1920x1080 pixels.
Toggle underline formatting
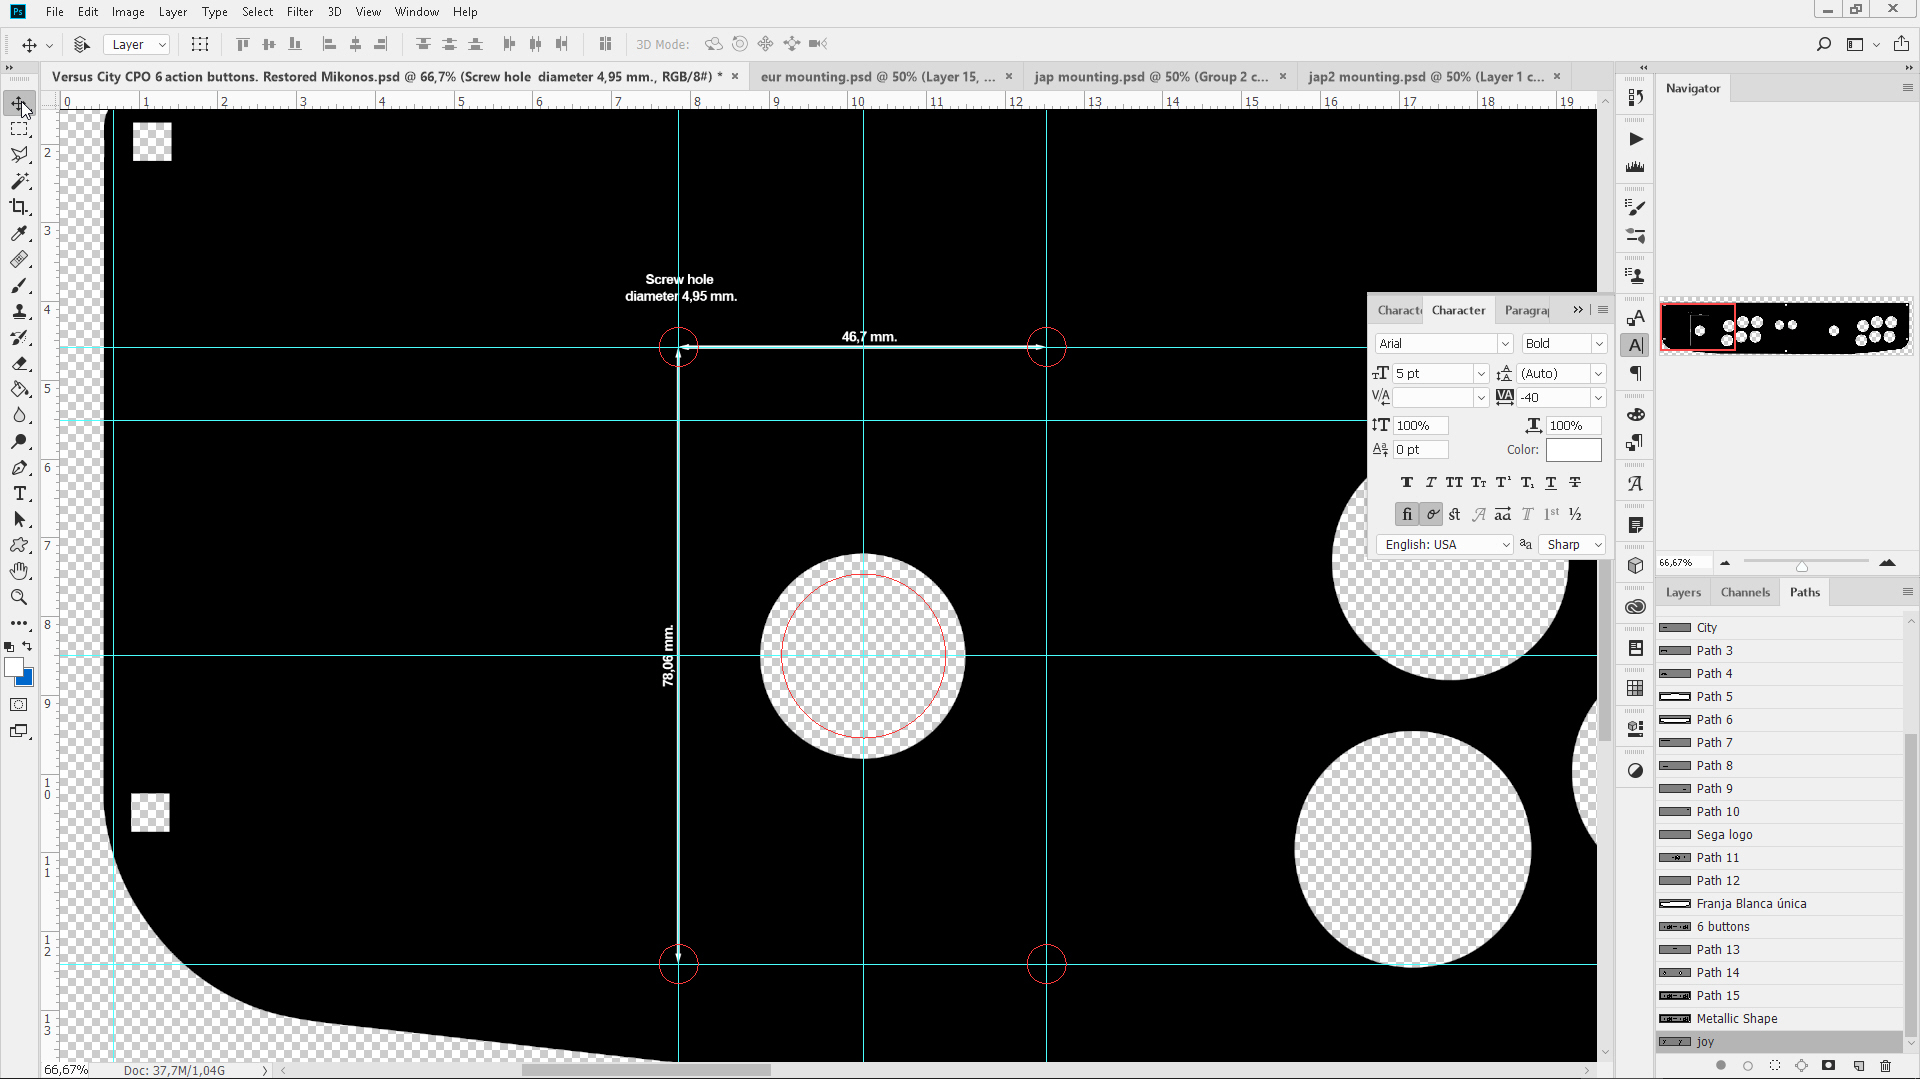point(1551,482)
